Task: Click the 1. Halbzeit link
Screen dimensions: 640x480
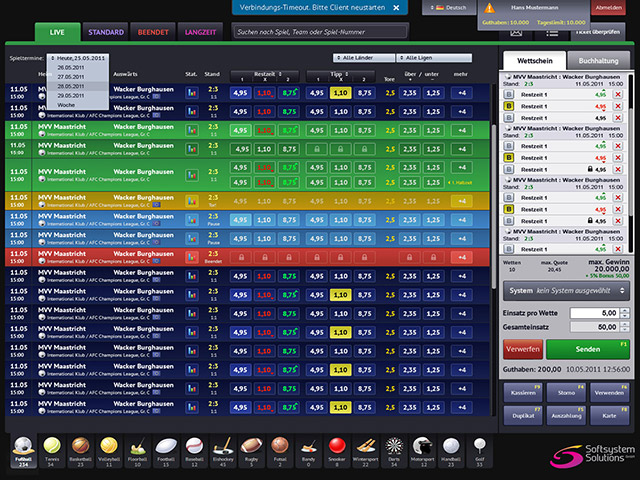Action: 460,182
